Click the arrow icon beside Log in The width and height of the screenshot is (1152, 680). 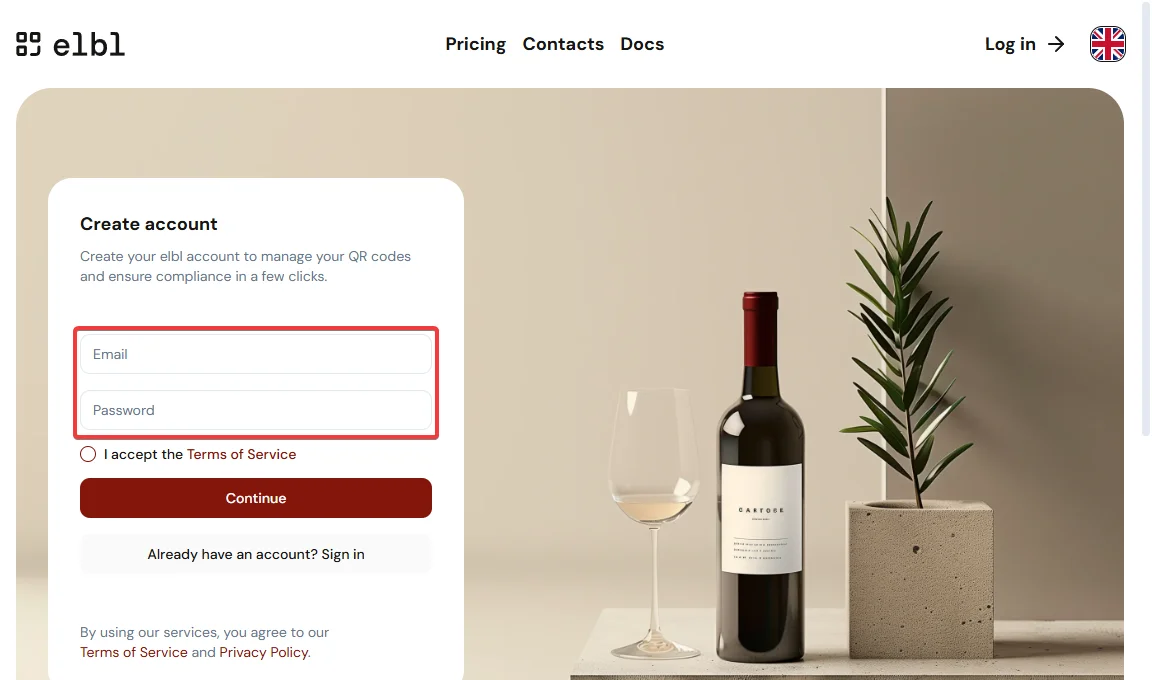pyautogui.click(x=1056, y=44)
